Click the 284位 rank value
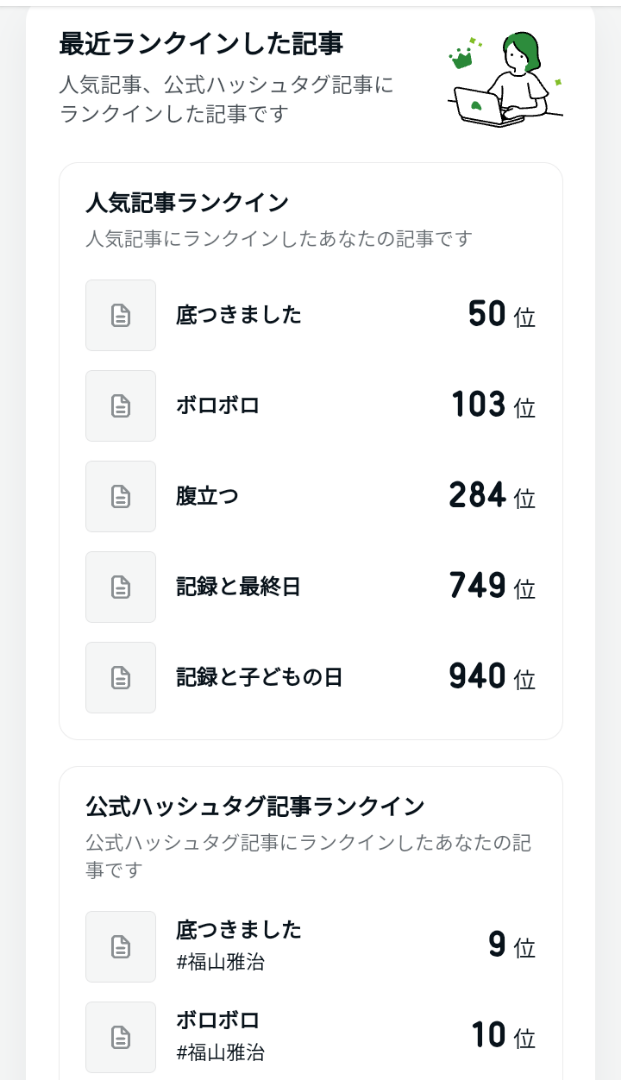621x1080 pixels. (x=491, y=496)
